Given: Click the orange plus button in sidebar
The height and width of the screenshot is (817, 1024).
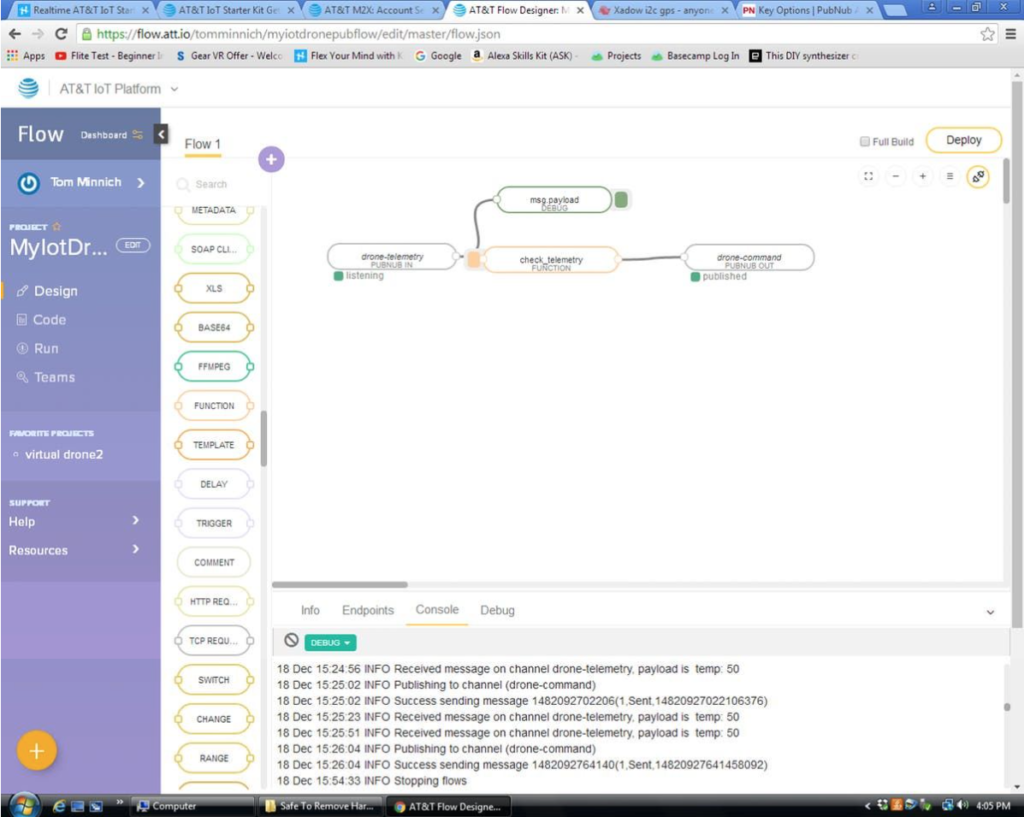Looking at the screenshot, I should coord(37,751).
